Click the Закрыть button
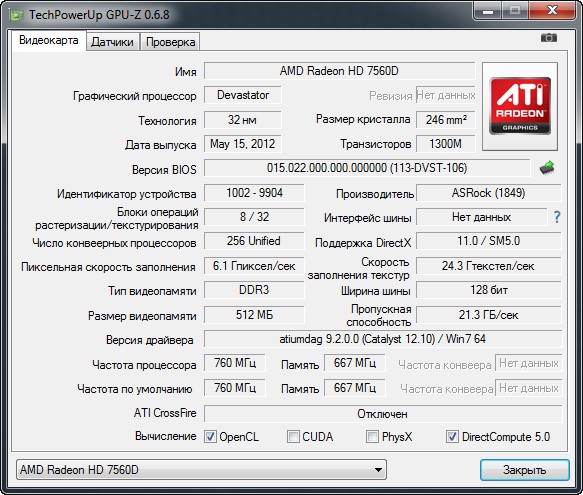The width and height of the screenshot is (583, 495). [525, 470]
